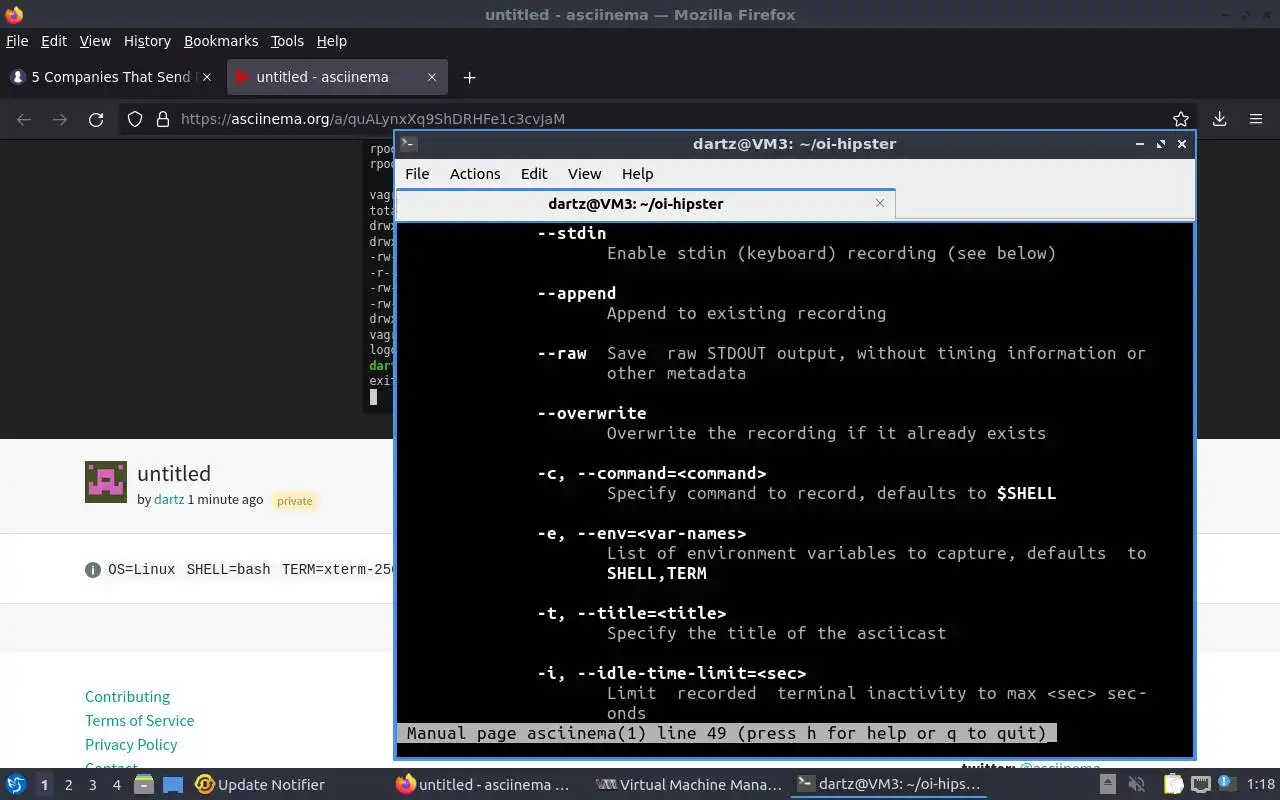Viewport: 1280px width, 800px height.
Task: Open Firefox View menu
Action: point(95,41)
